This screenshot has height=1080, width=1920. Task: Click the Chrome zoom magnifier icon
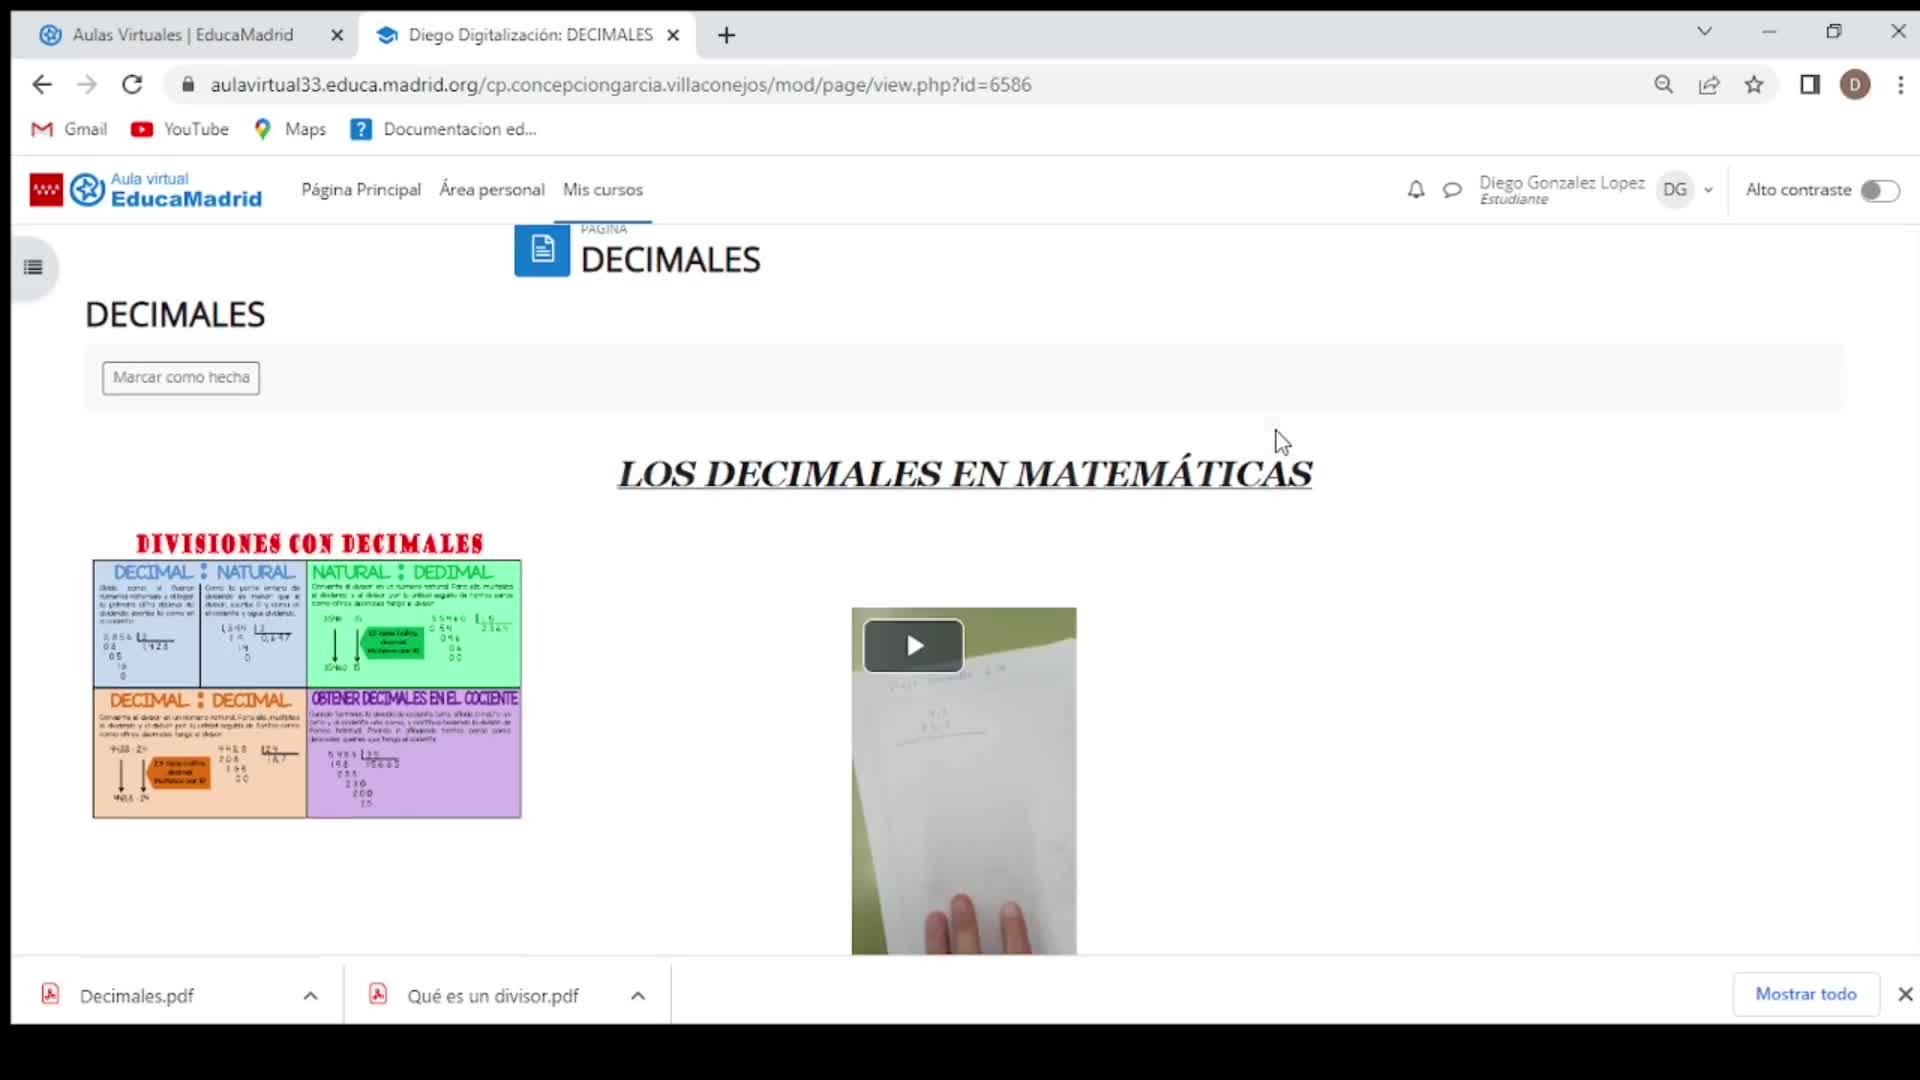(x=1663, y=85)
